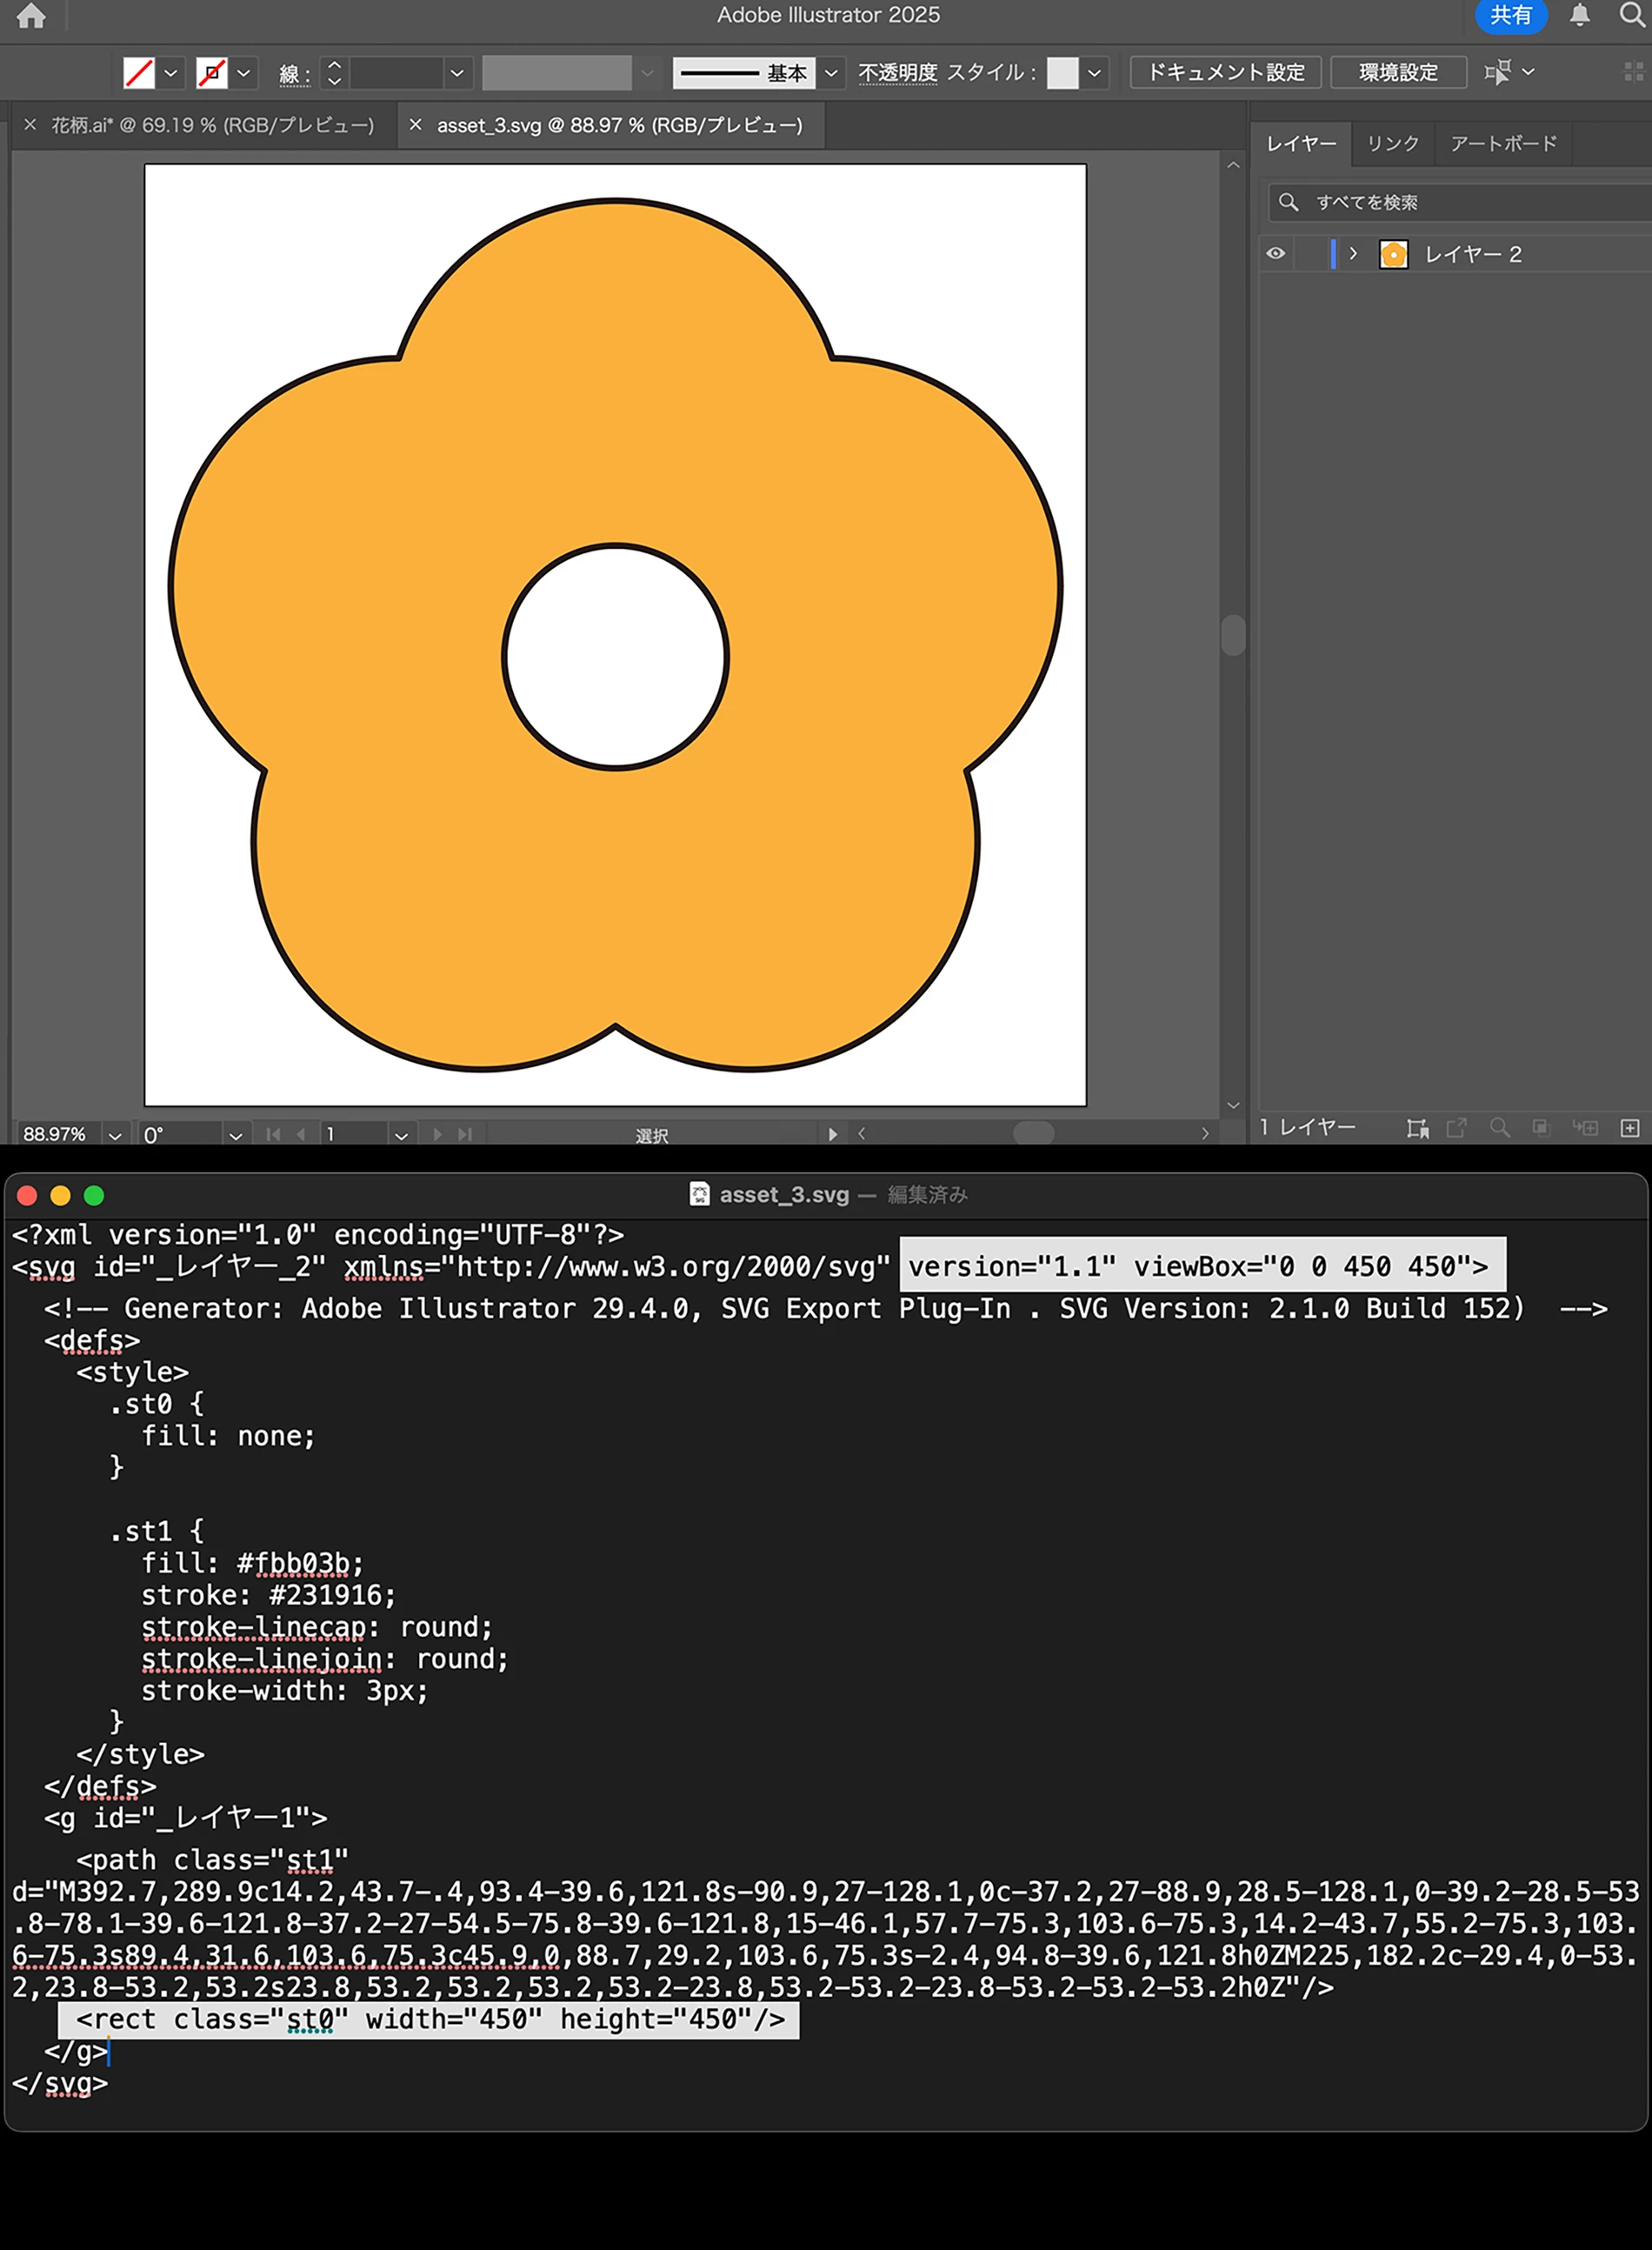Click the stroke color swatch in control bar
The image size is (1652, 2250).
tap(211, 72)
